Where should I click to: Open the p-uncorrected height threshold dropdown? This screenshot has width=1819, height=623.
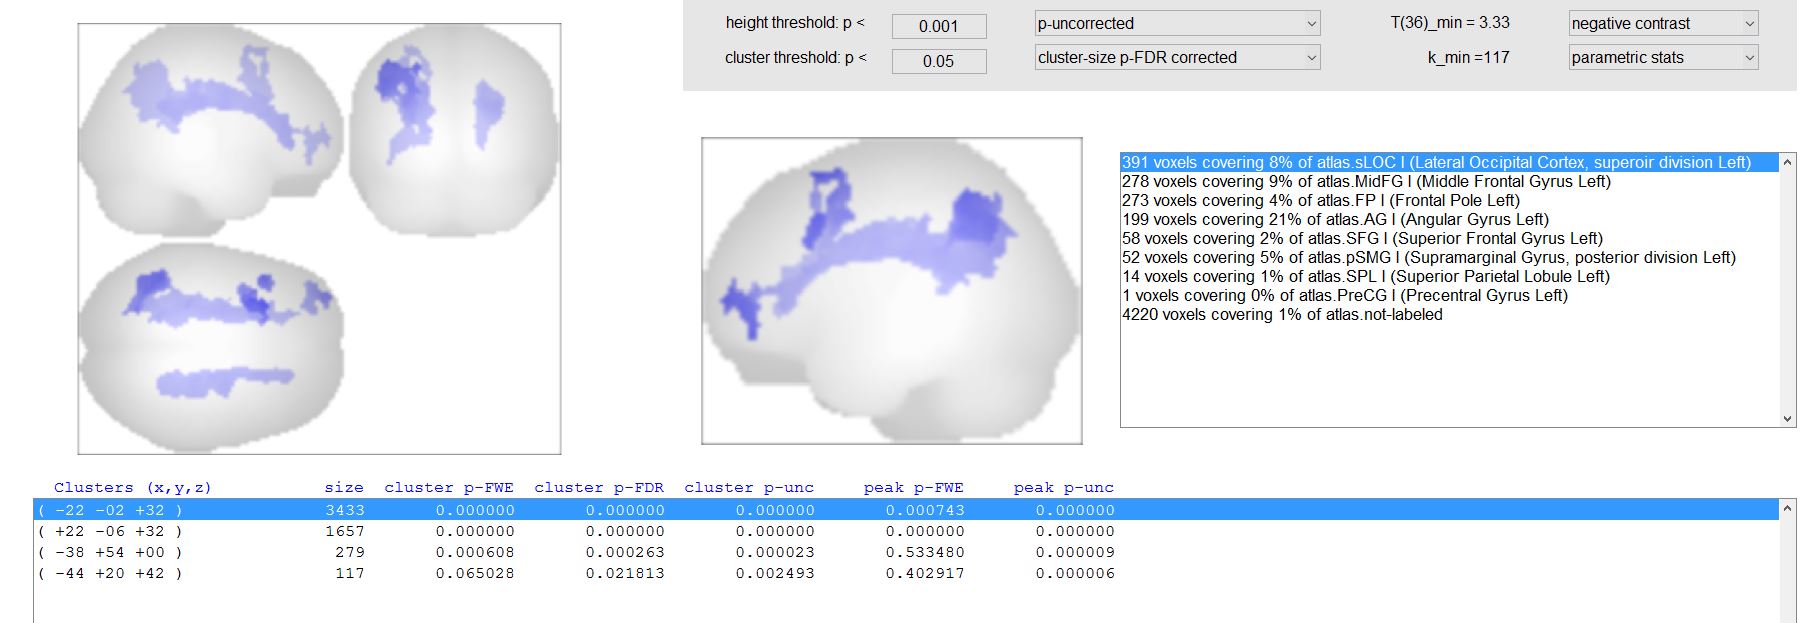pos(1176,24)
